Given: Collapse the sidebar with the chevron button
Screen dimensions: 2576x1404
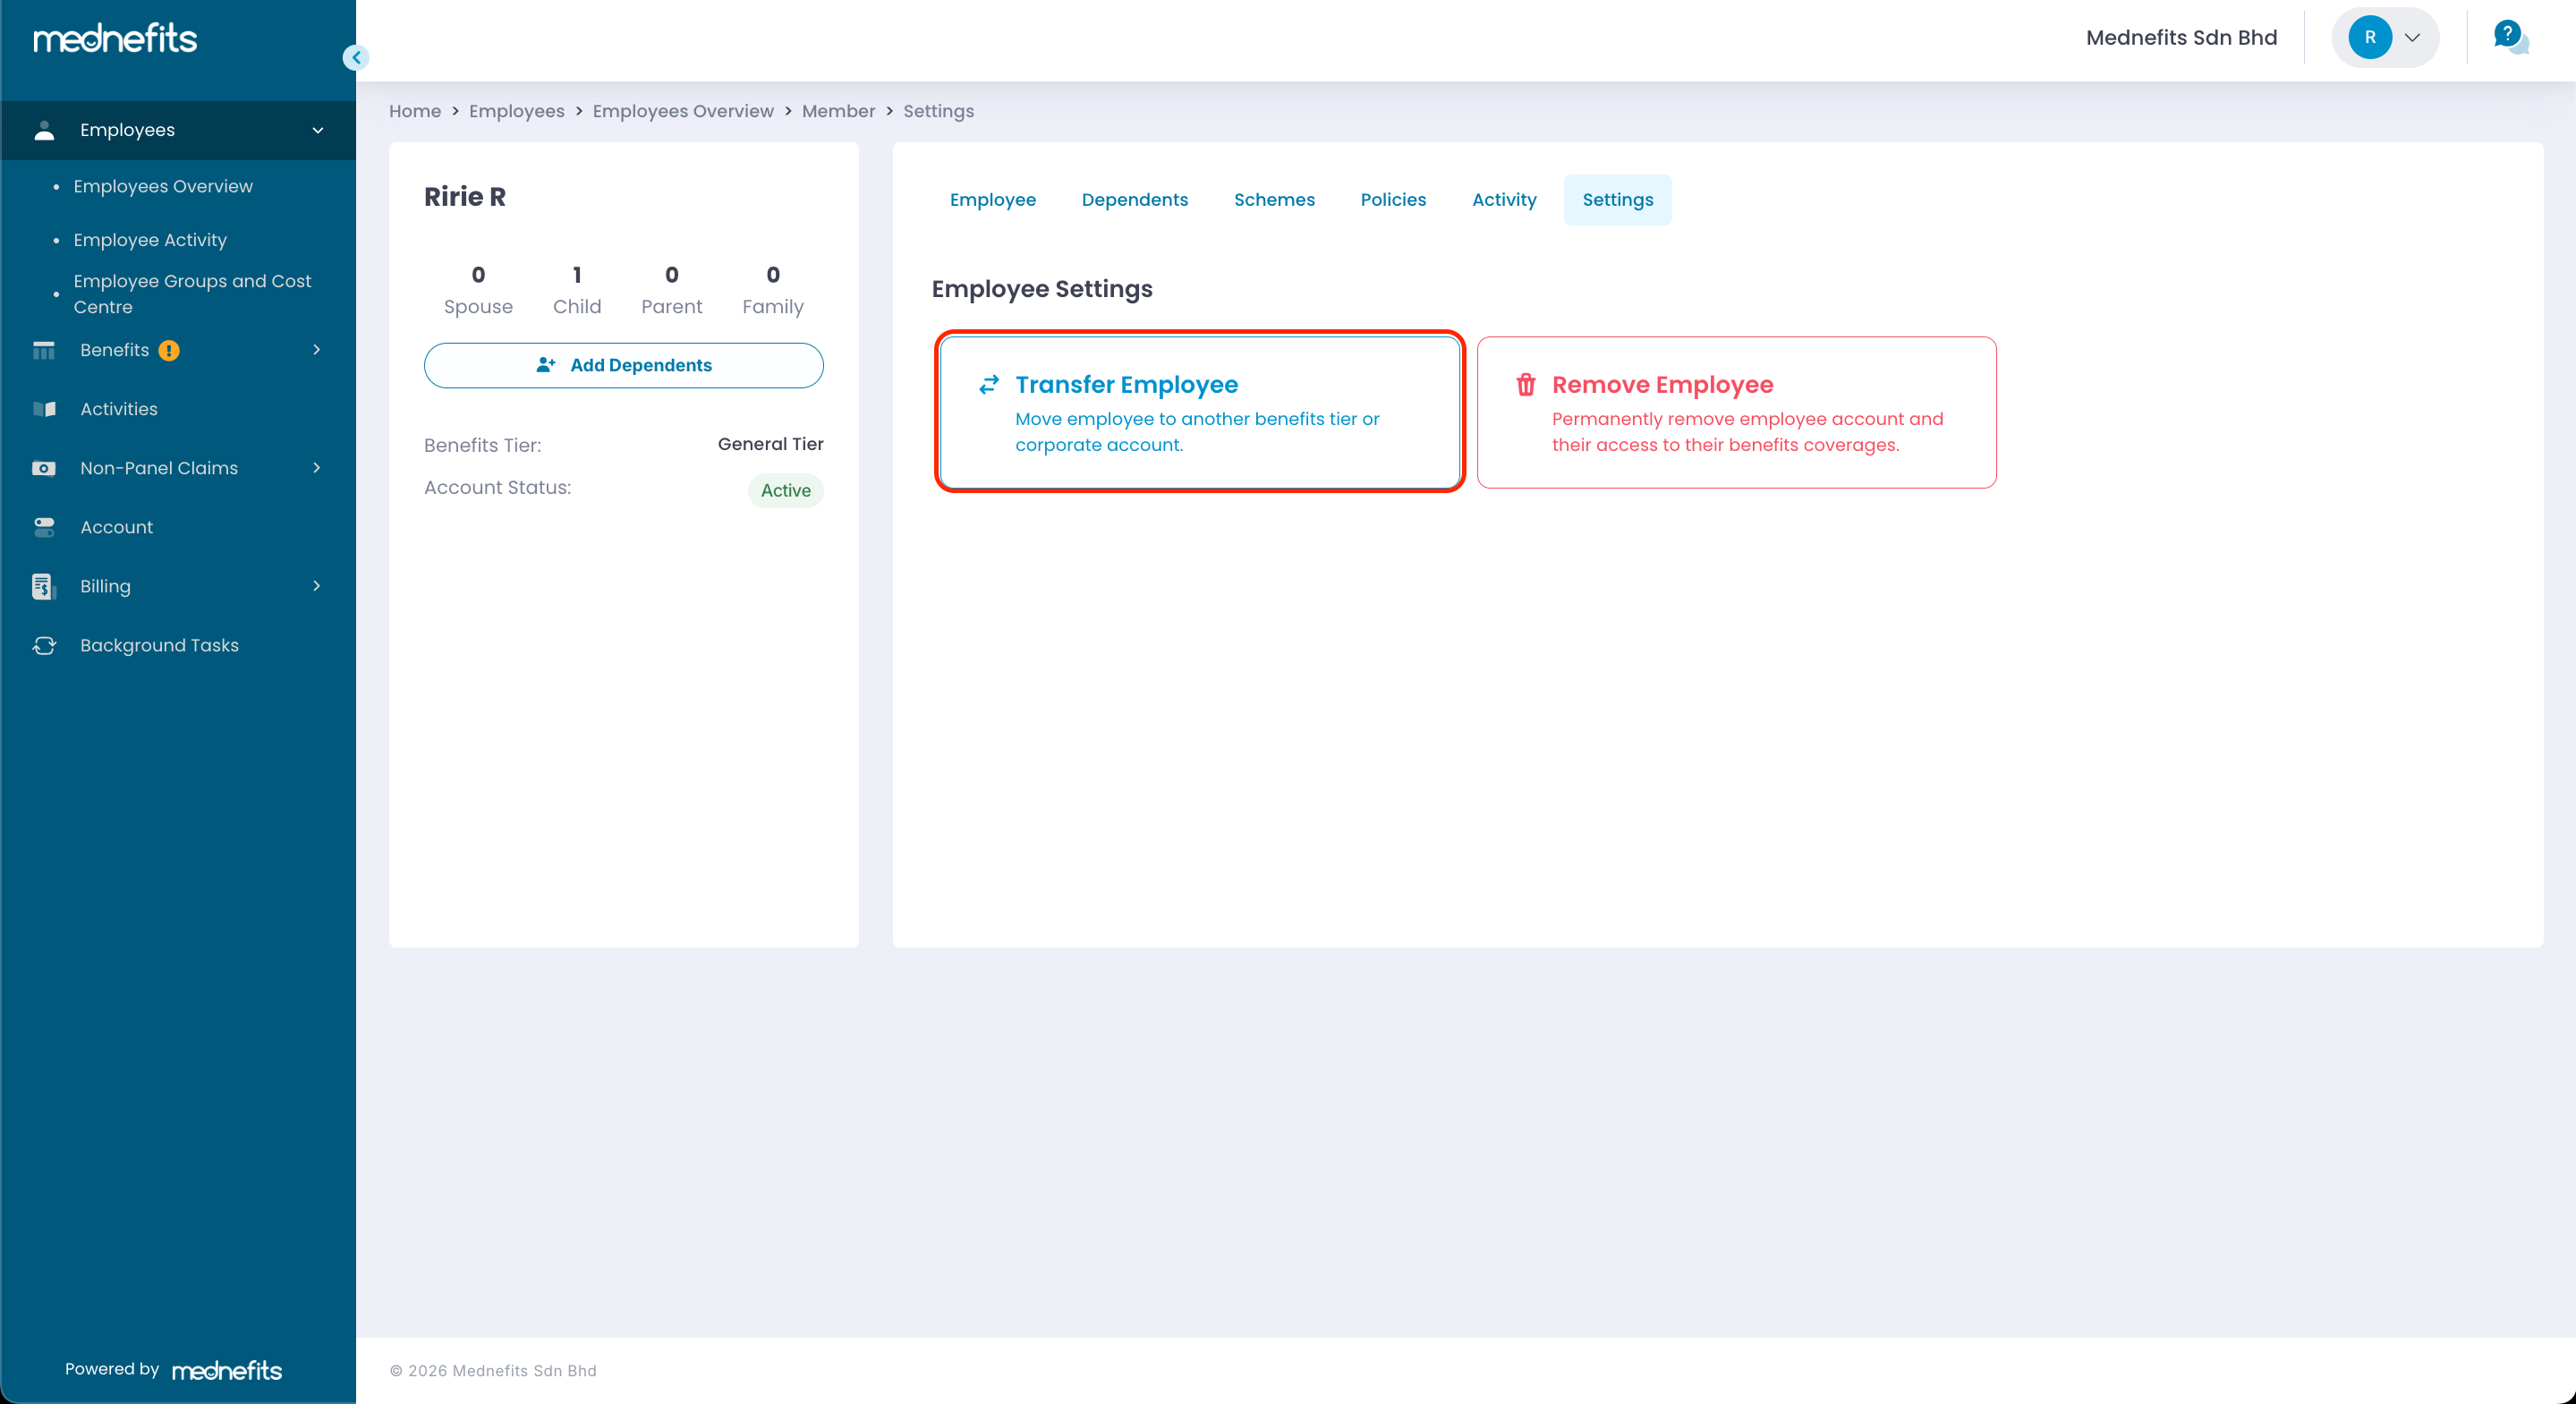Looking at the screenshot, I should (356, 57).
